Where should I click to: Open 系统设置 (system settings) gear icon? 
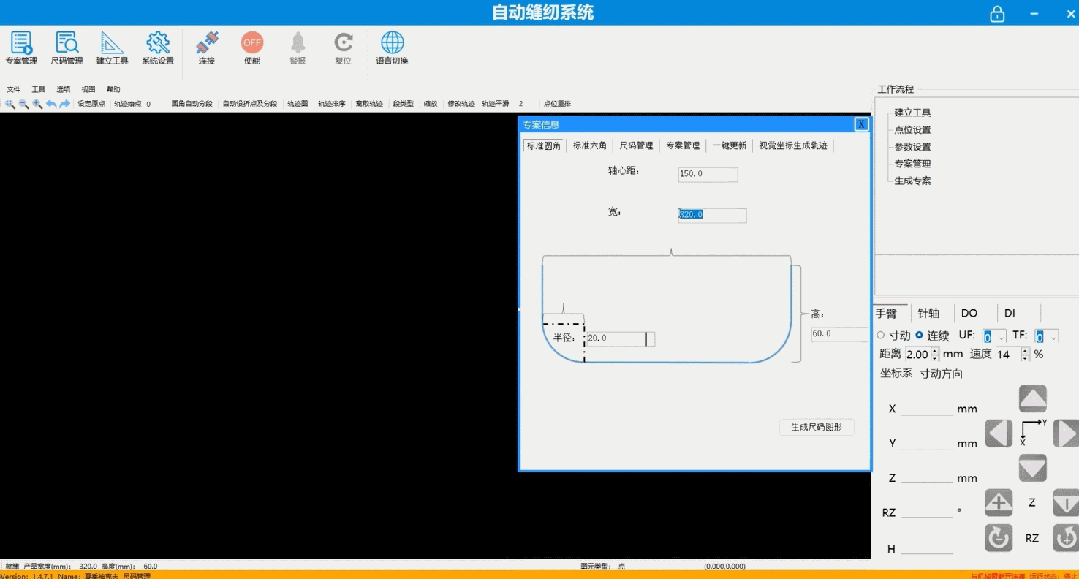point(158,47)
